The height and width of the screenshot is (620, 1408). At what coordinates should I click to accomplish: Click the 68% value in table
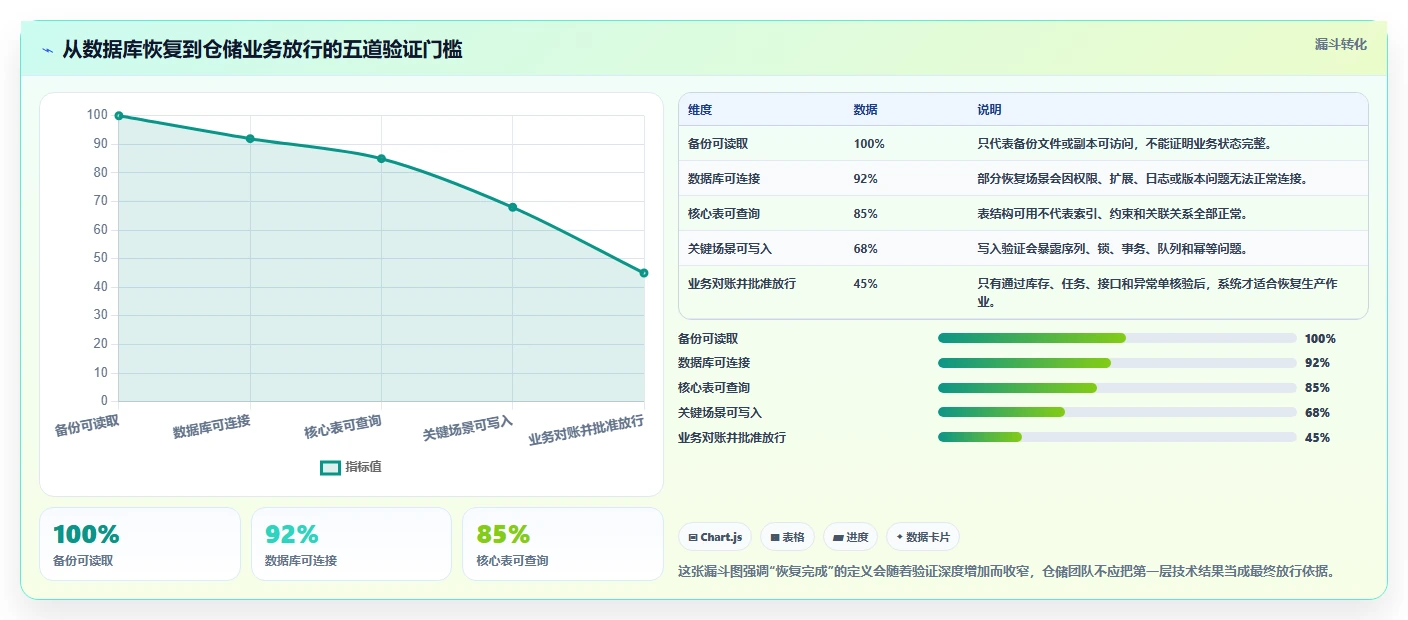pos(866,249)
